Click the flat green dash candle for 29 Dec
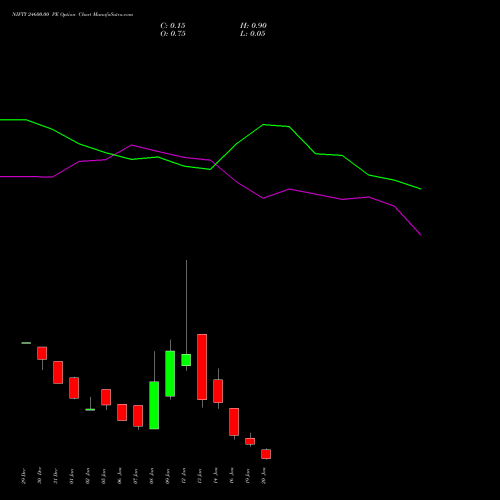Screen dimensions: 500x500 click(x=26, y=343)
